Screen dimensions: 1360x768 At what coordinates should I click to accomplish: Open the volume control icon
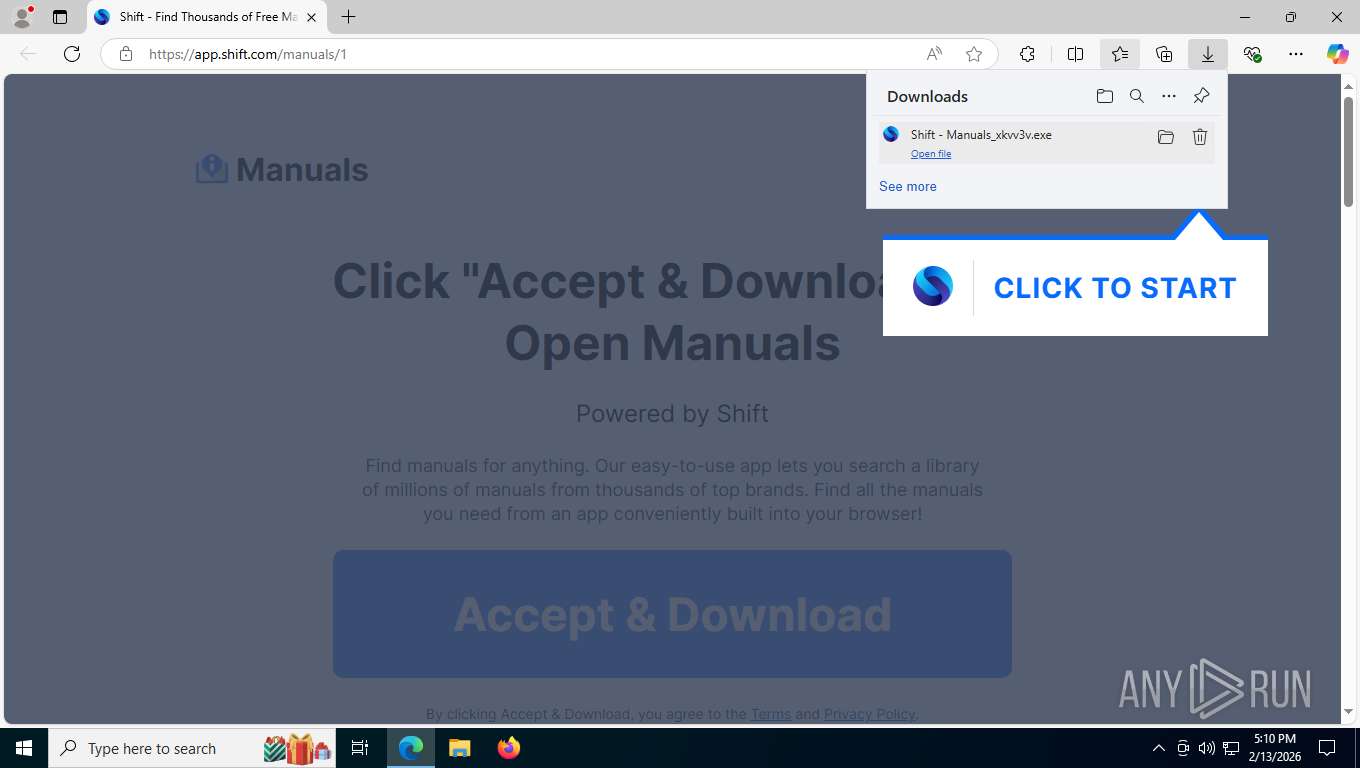(x=1206, y=748)
